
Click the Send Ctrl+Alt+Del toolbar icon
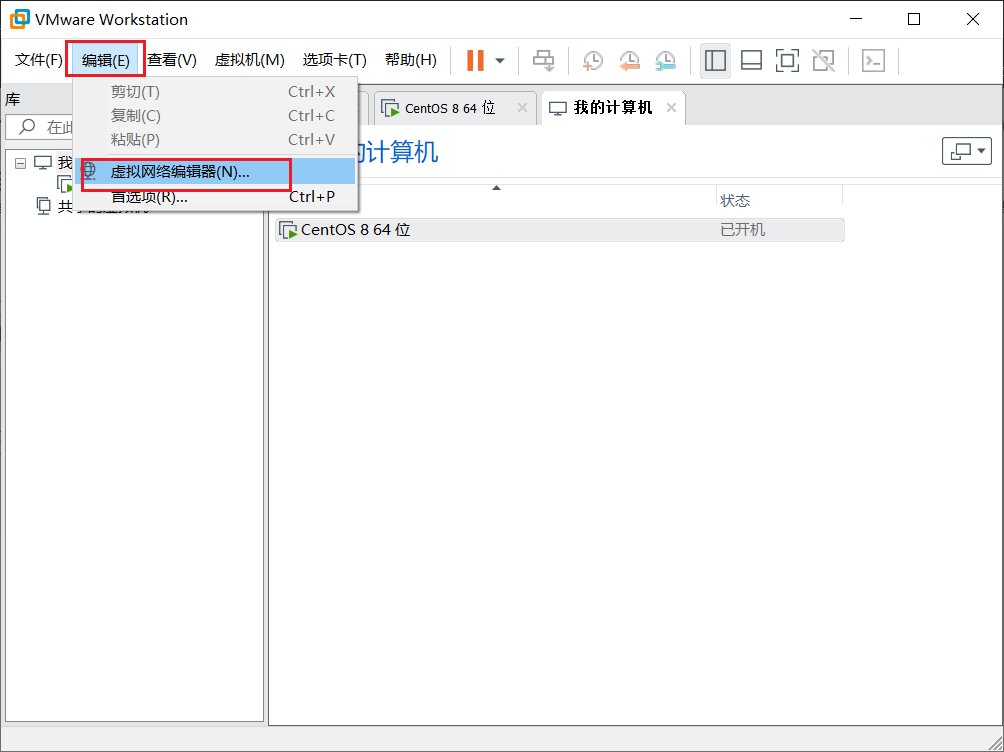544,61
